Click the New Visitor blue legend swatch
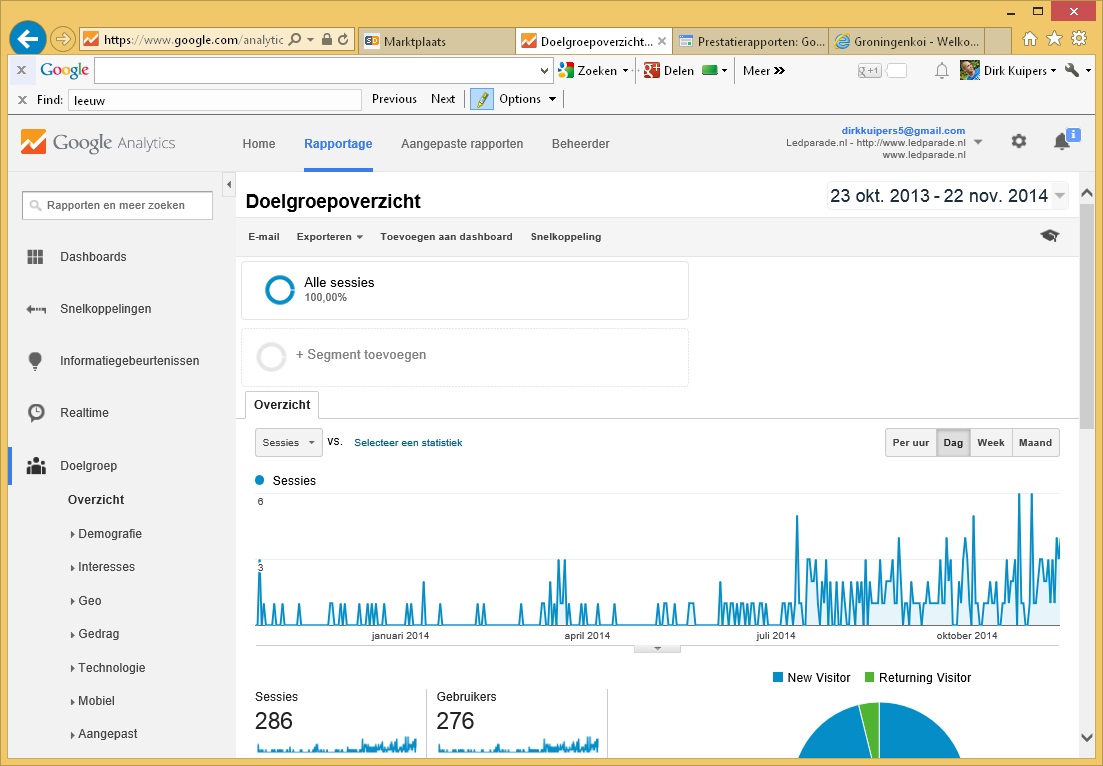 tap(778, 677)
